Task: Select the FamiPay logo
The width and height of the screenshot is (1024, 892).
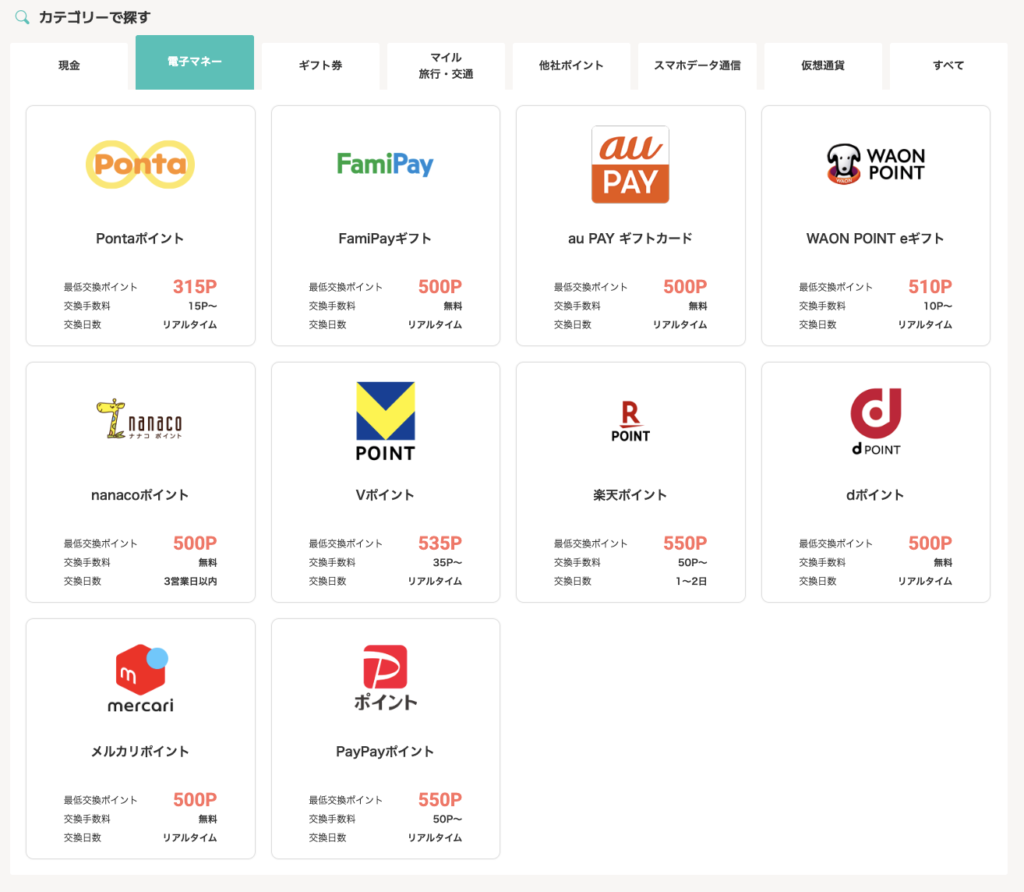Action: tap(385, 164)
